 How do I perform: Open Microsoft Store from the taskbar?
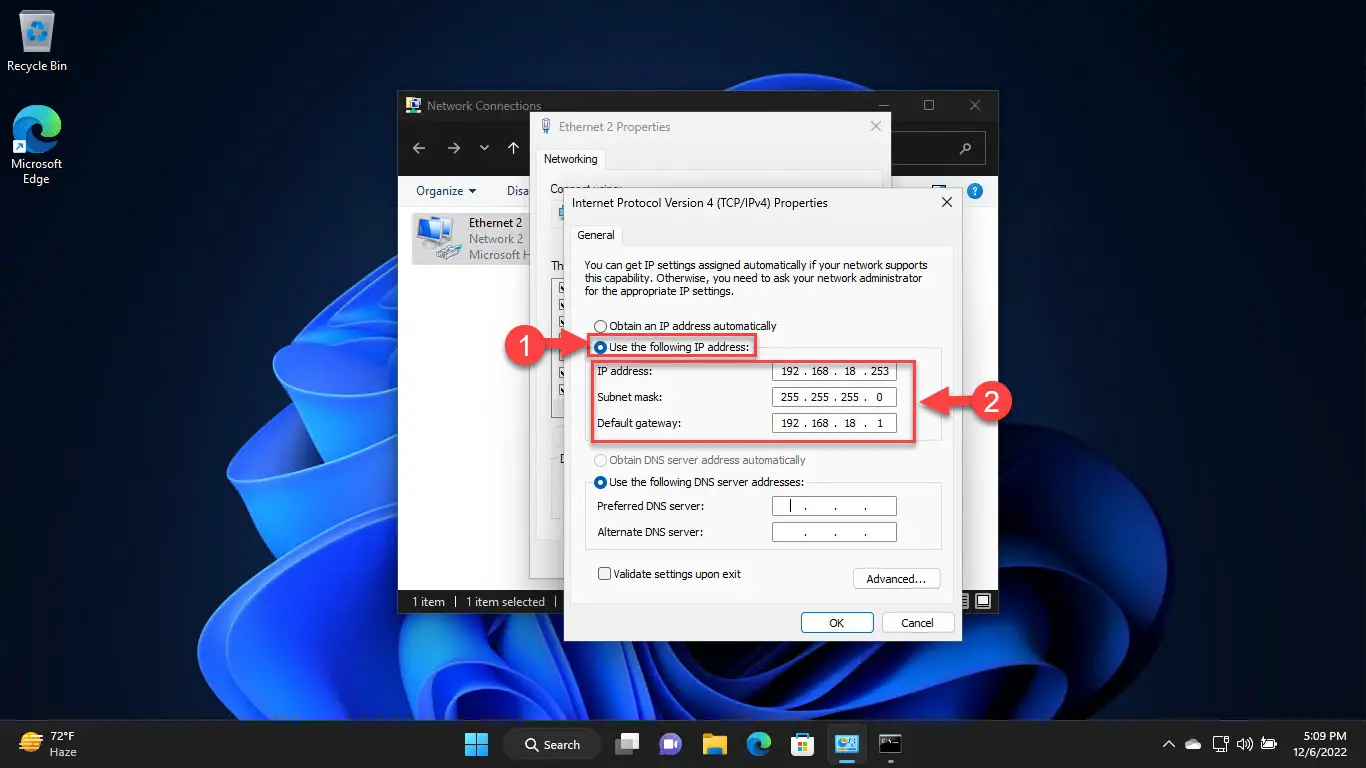coord(802,744)
